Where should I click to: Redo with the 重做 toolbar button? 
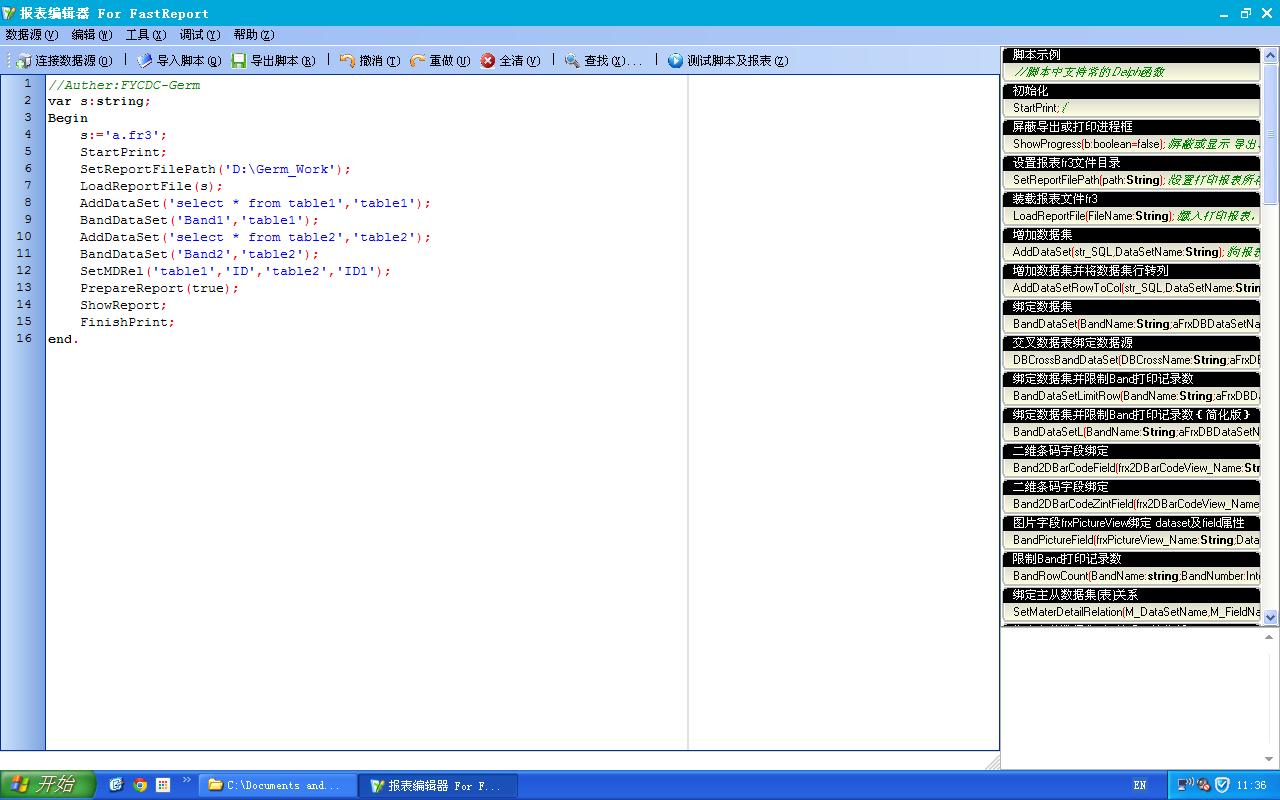[x=440, y=60]
